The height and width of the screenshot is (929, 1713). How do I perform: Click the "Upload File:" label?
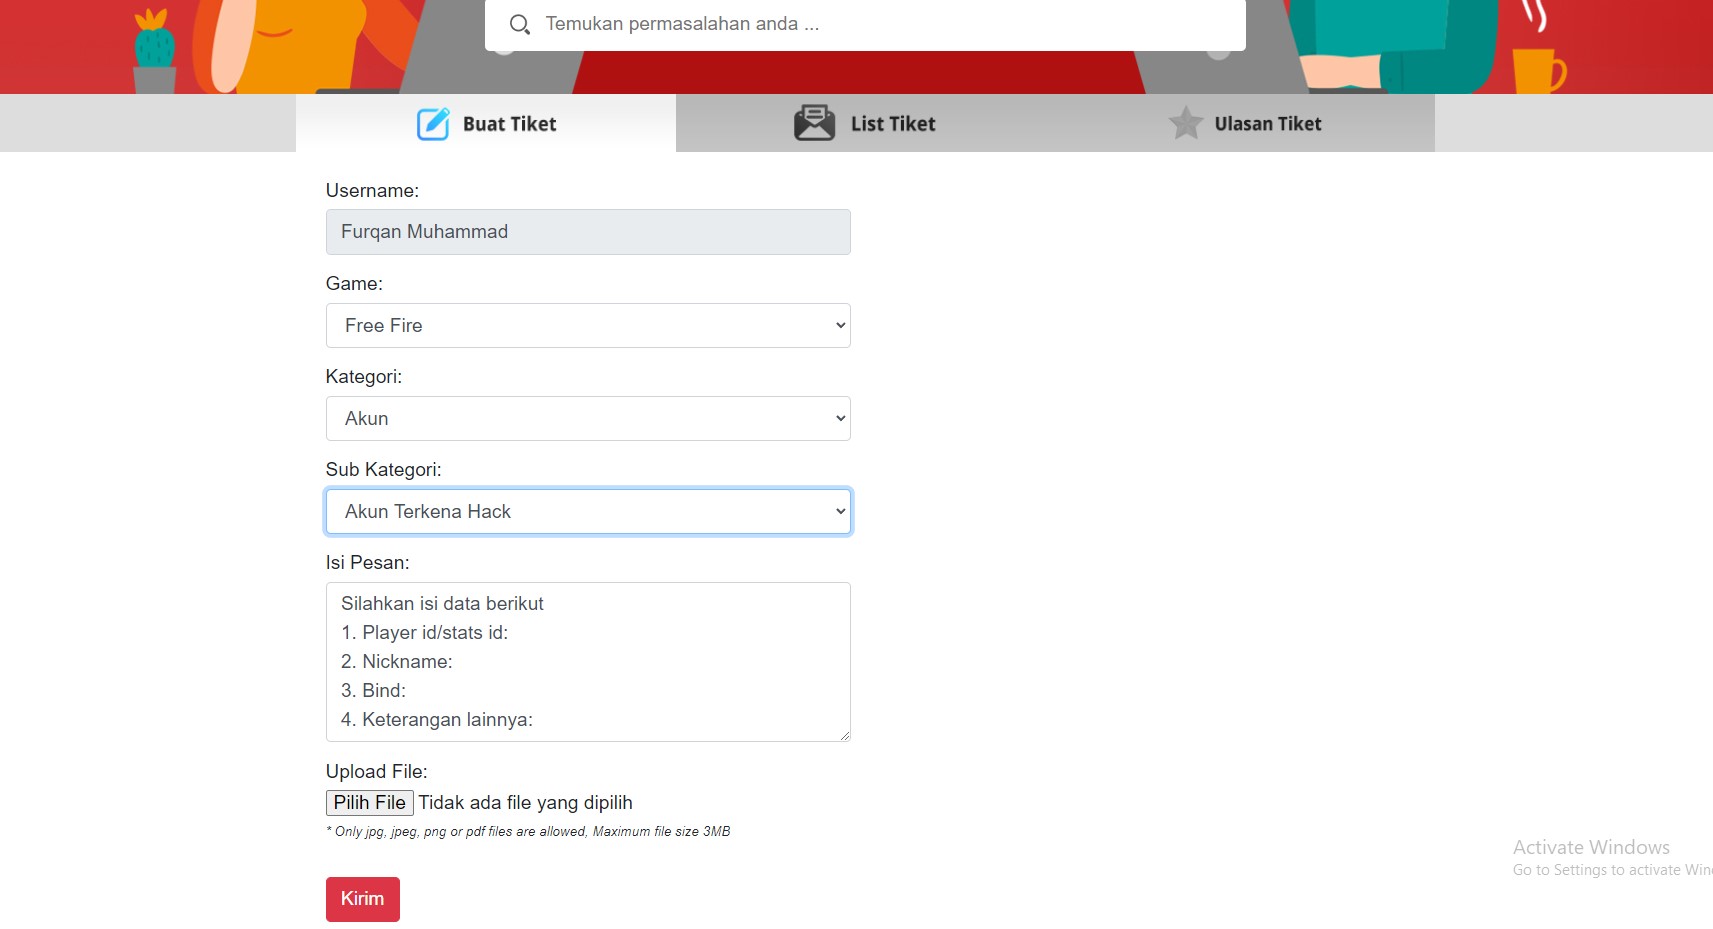click(x=376, y=771)
